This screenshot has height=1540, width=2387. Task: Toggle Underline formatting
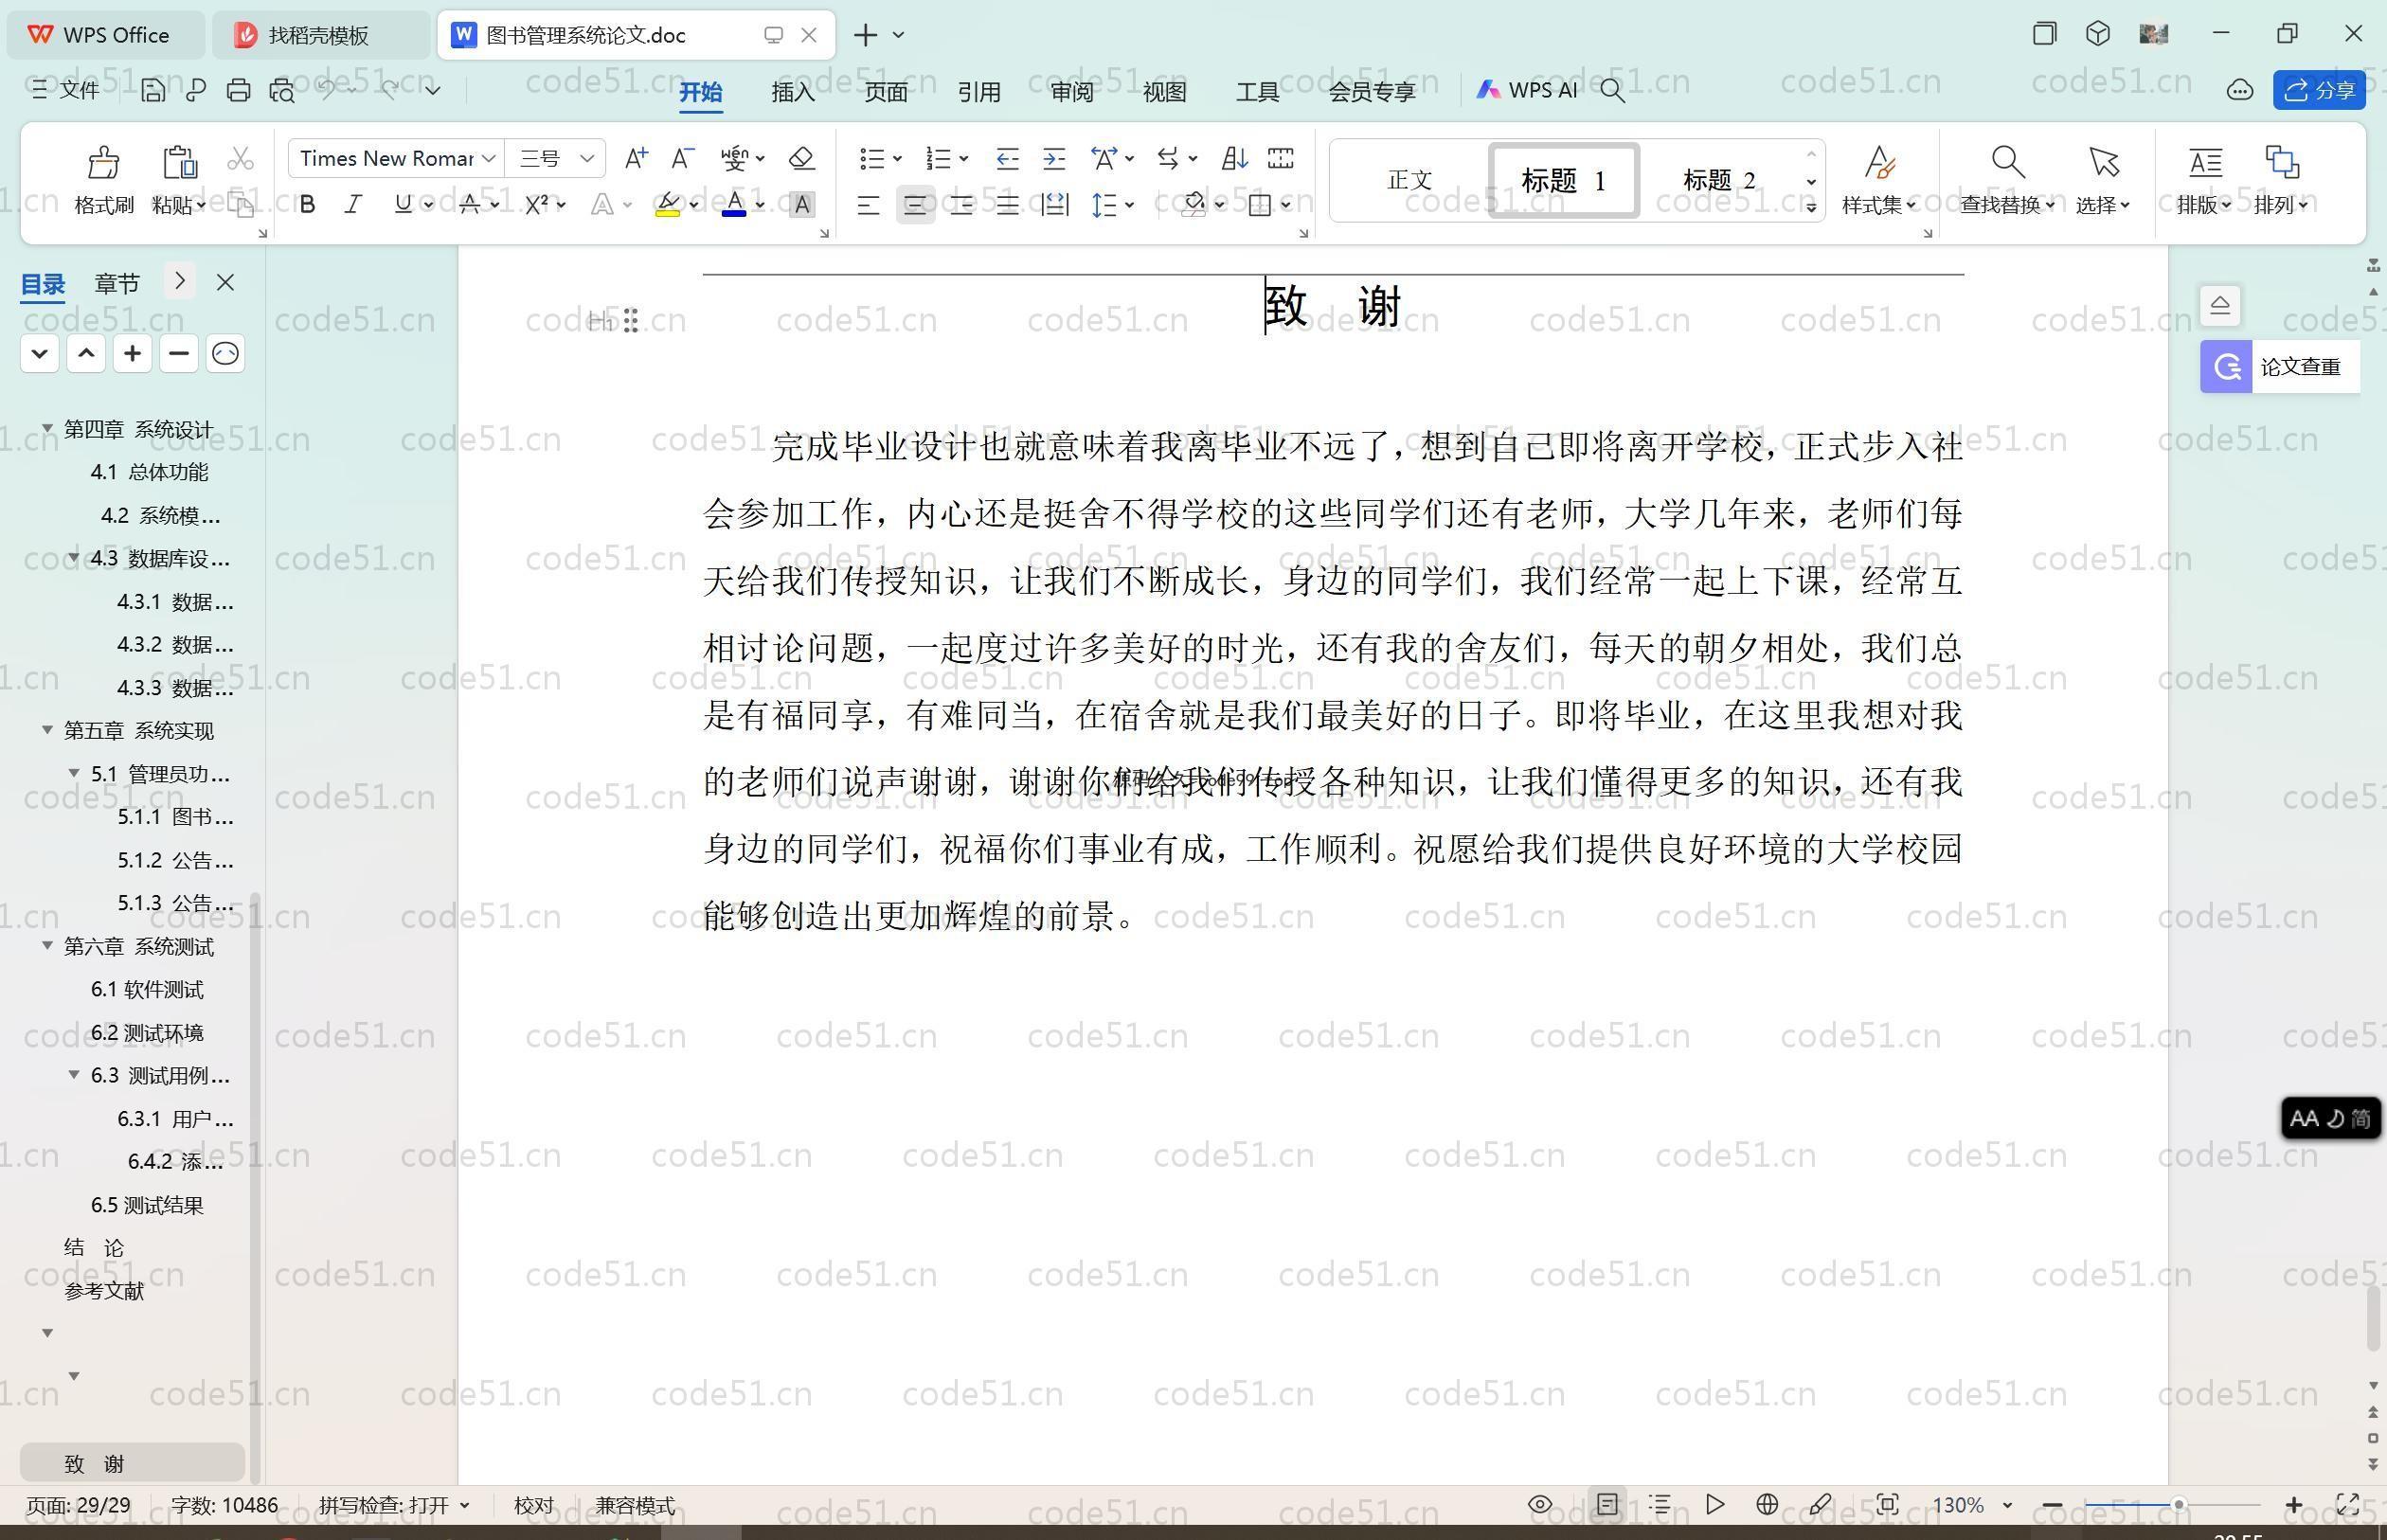pyautogui.click(x=403, y=205)
